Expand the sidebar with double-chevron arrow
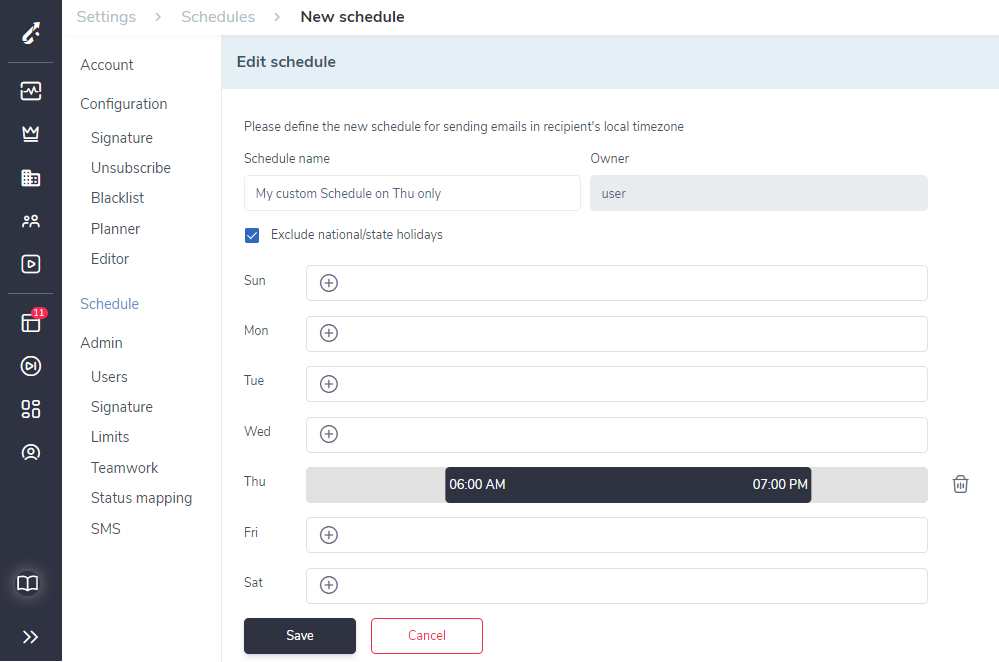The height and width of the screenshot is (662, 999). point(30,637)
